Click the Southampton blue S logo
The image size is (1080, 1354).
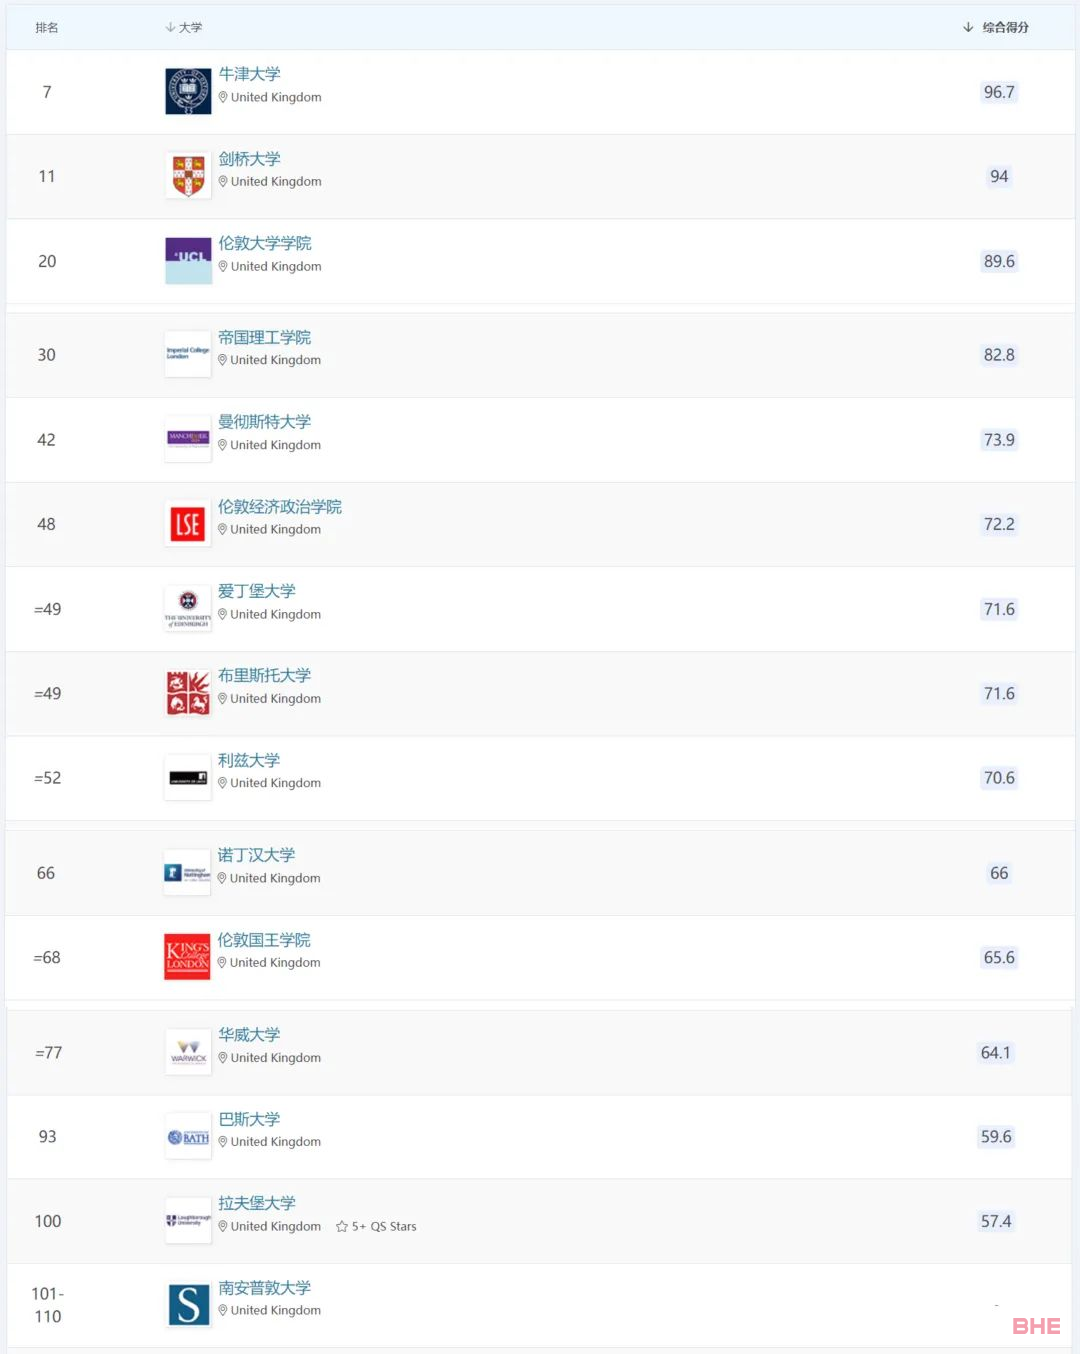tap(188, 1305)
